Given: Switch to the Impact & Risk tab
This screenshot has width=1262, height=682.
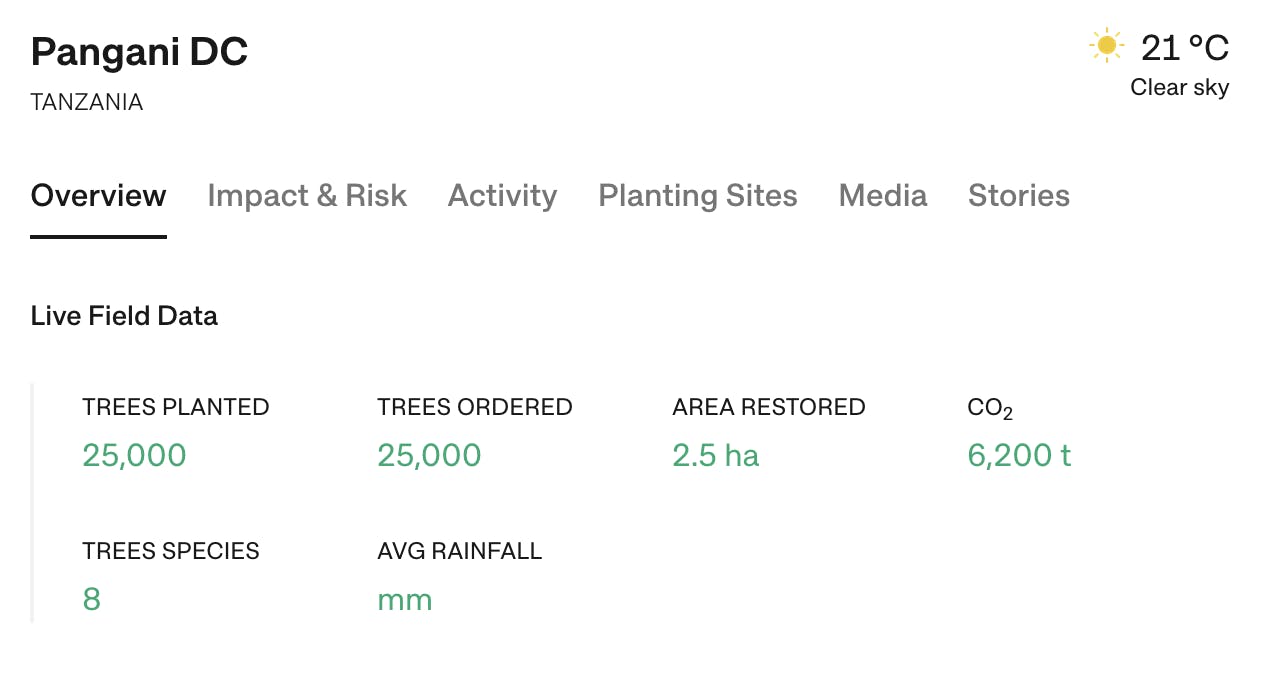Looking at the screenshot, I should (307, 196).
